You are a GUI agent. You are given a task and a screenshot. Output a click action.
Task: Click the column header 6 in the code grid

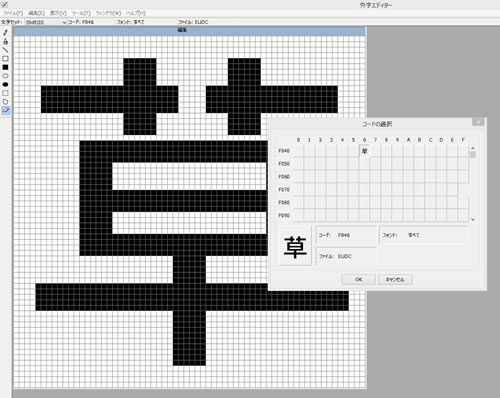364,140
